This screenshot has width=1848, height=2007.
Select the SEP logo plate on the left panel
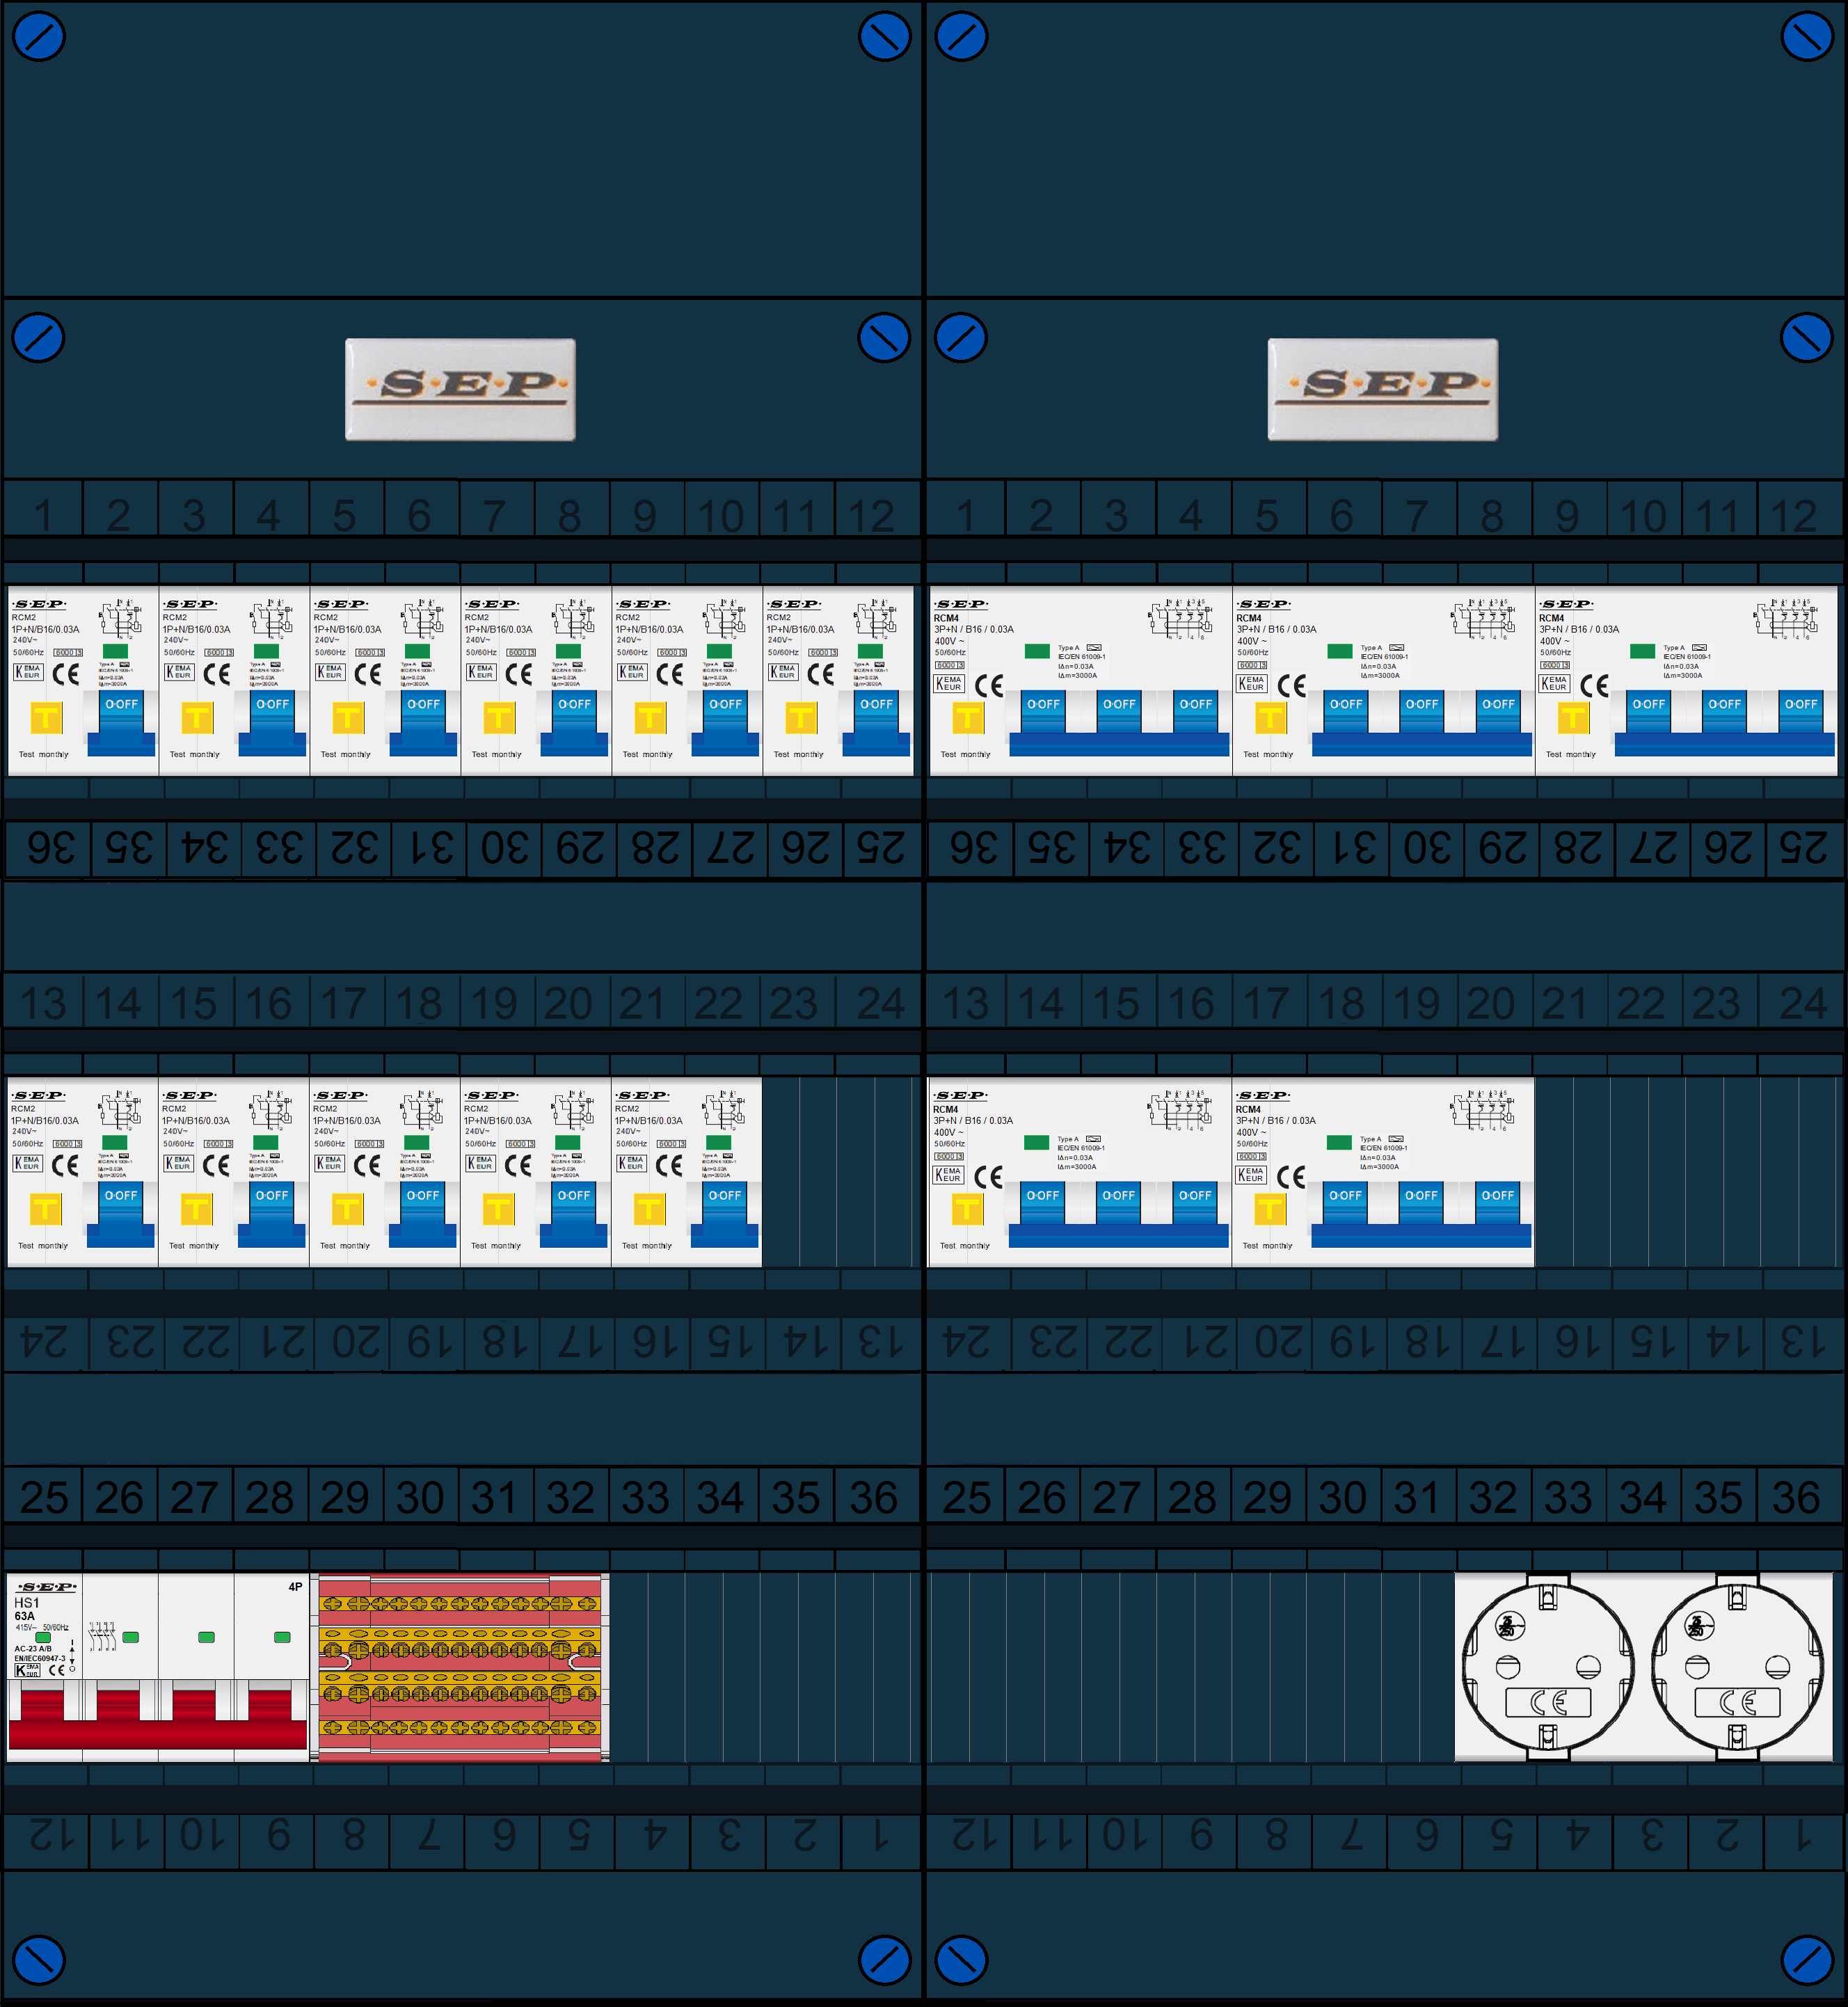(460, 389)
